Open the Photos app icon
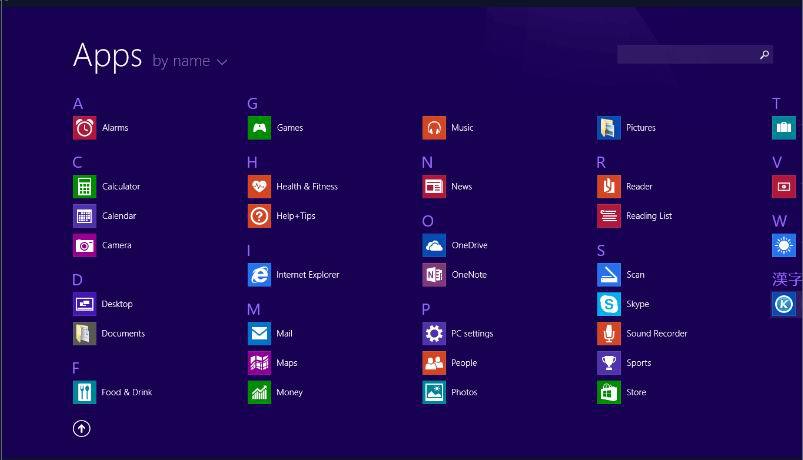 click(434, 392)
